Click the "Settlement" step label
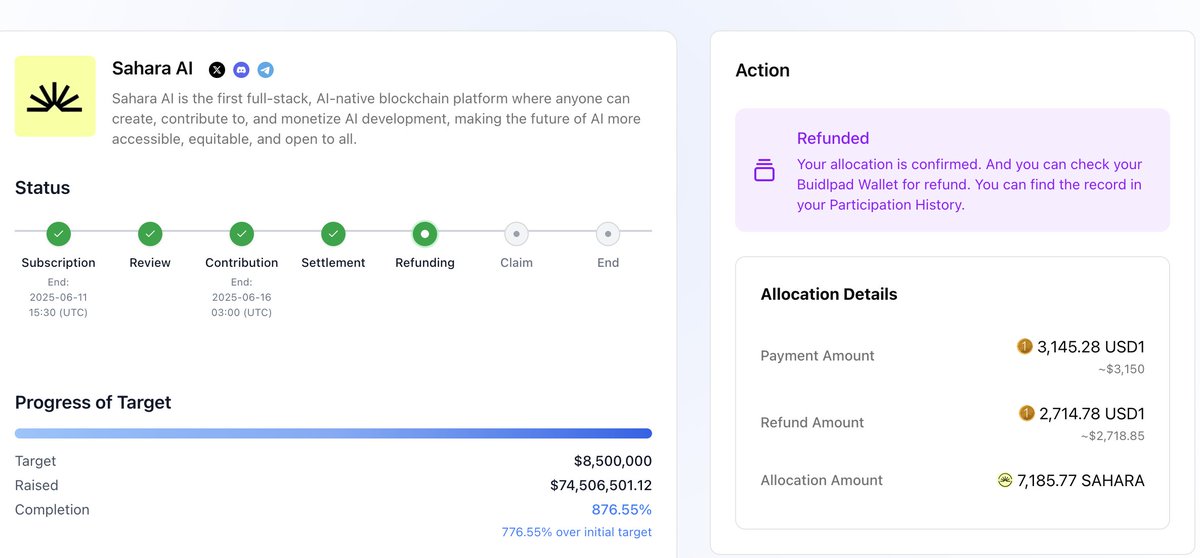 [x=334, y=263]
